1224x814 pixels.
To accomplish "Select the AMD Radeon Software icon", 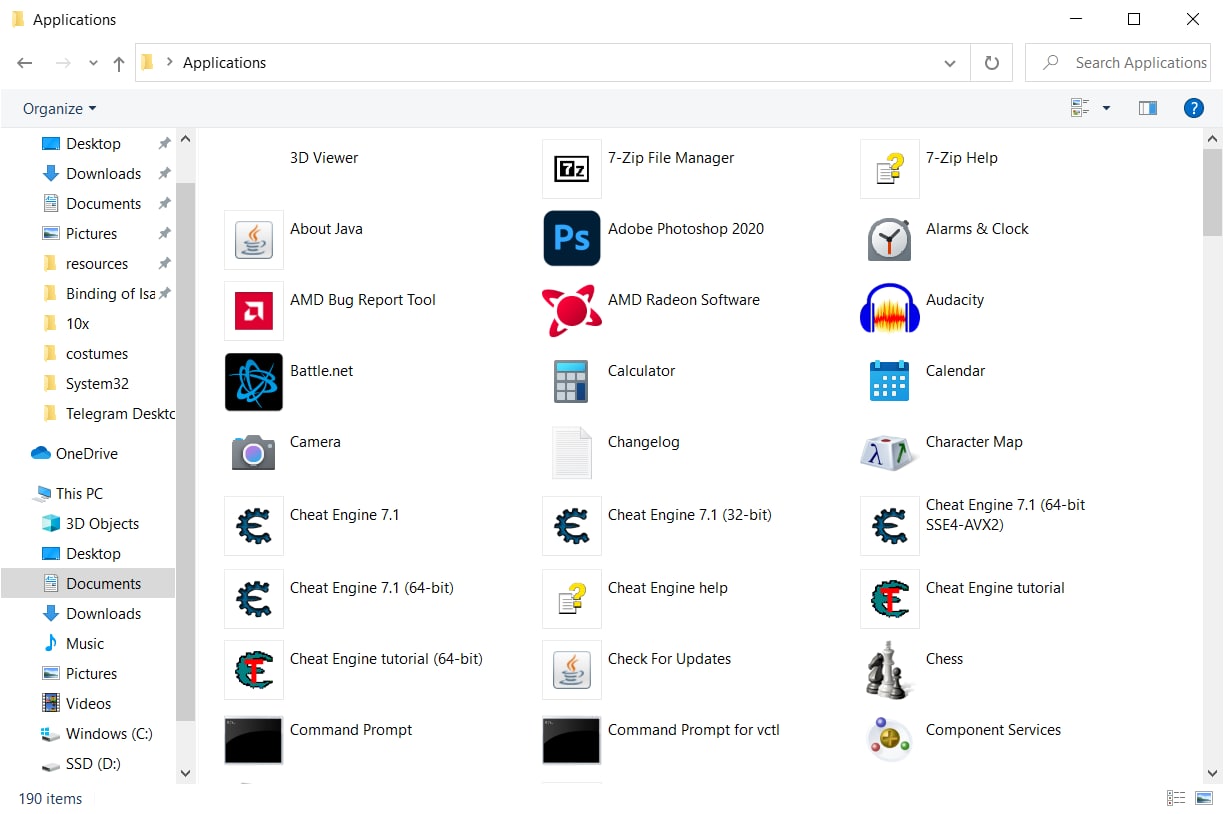I will 572,311.
